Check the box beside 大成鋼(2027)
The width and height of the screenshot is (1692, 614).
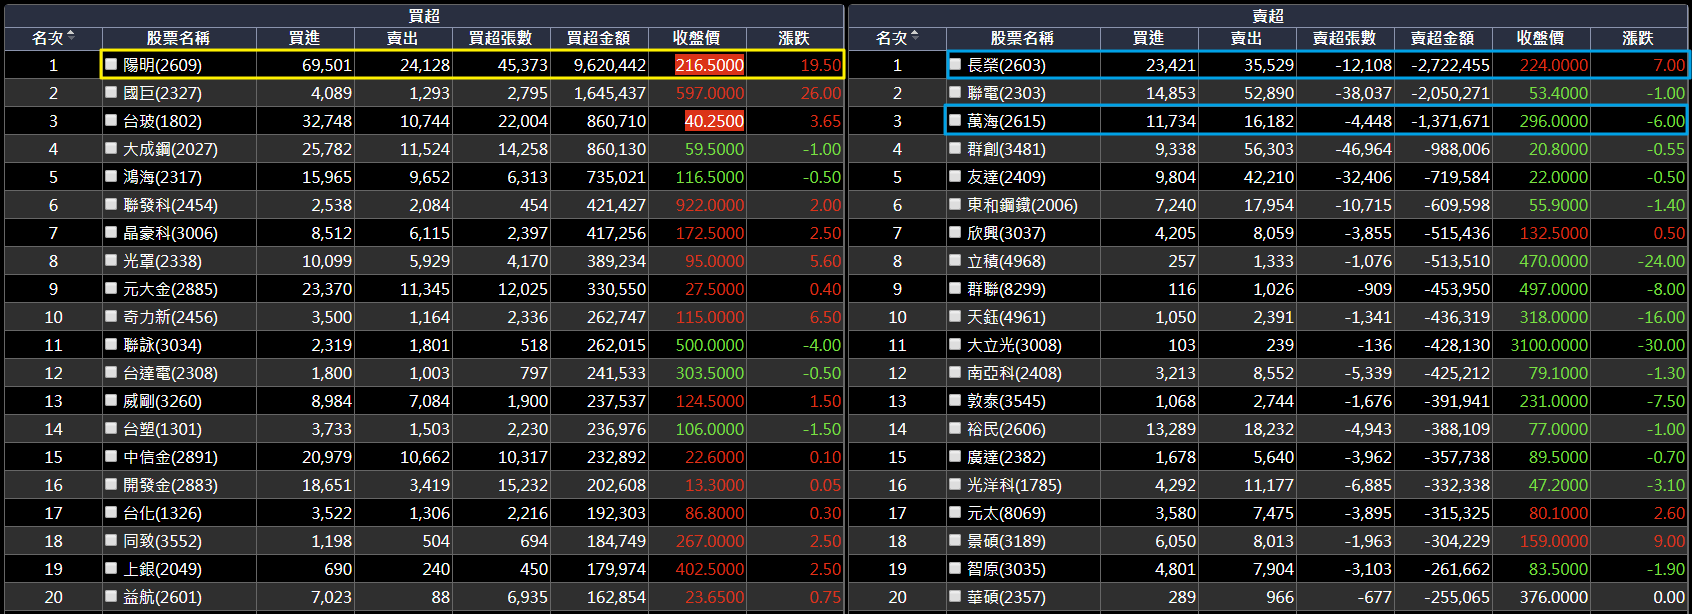click(112, 148)
